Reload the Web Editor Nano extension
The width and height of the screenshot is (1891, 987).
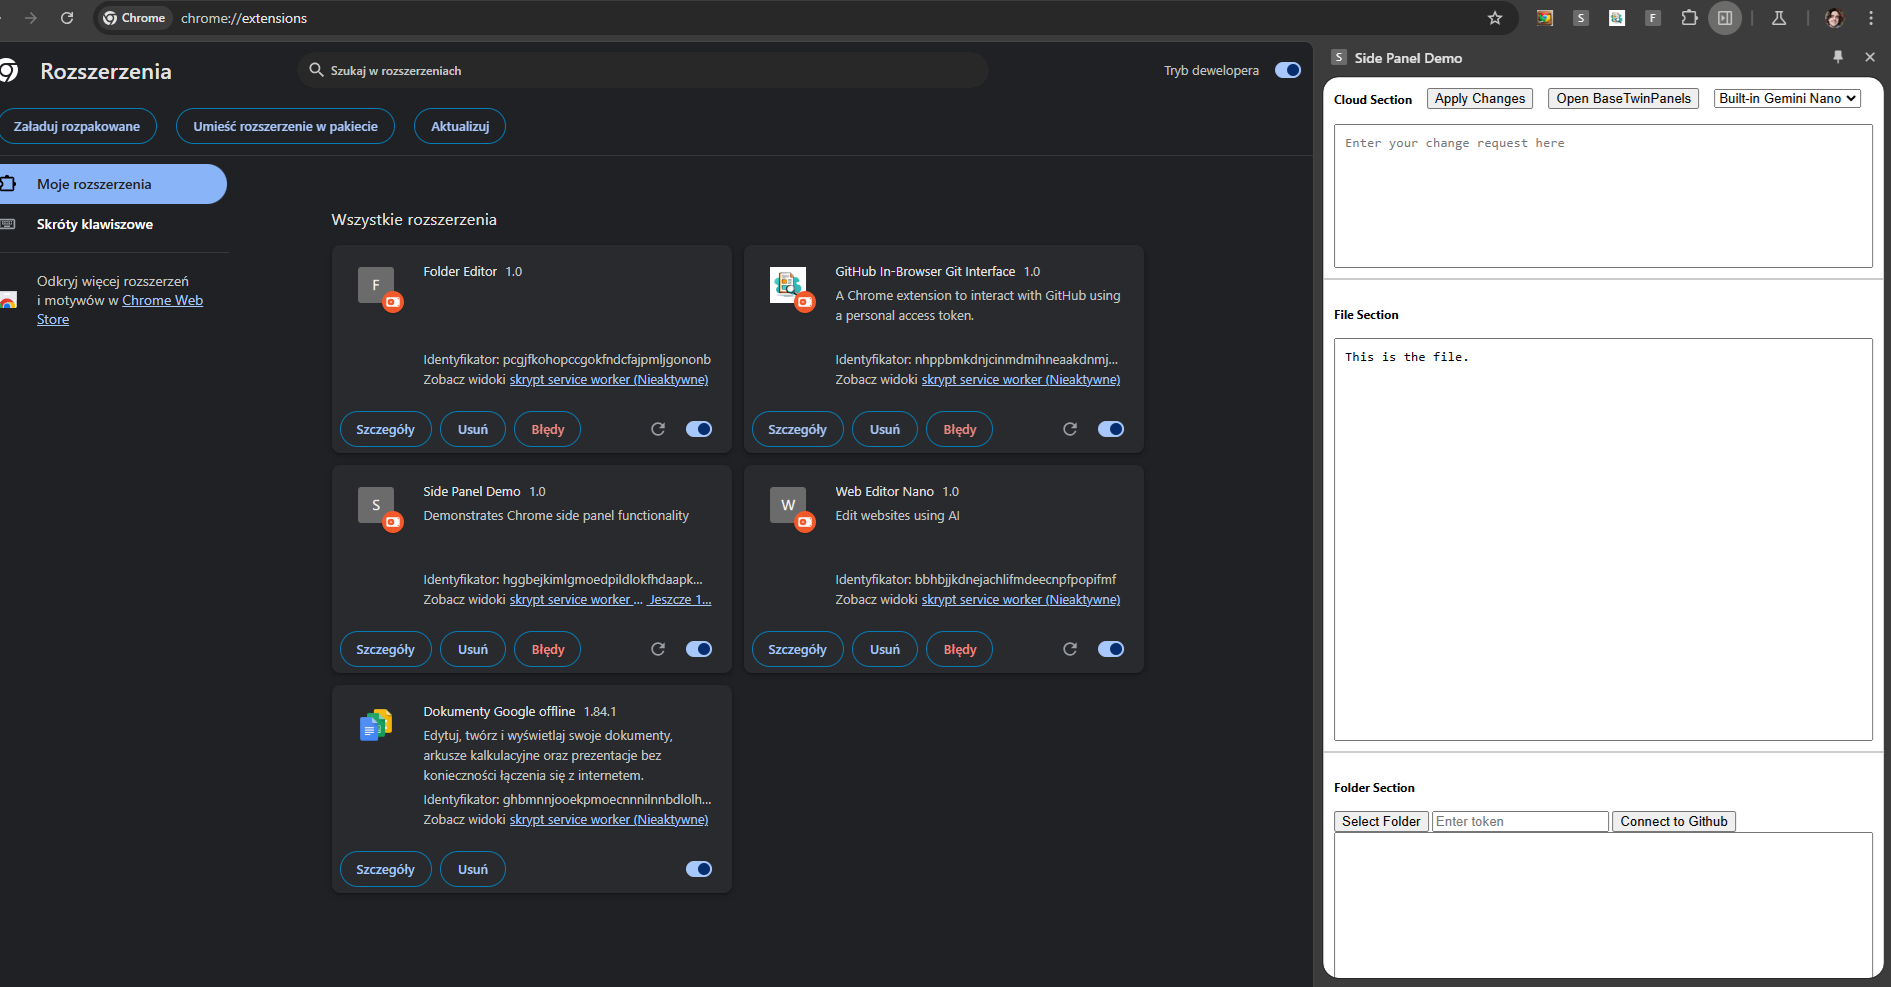coord(1070,649)
